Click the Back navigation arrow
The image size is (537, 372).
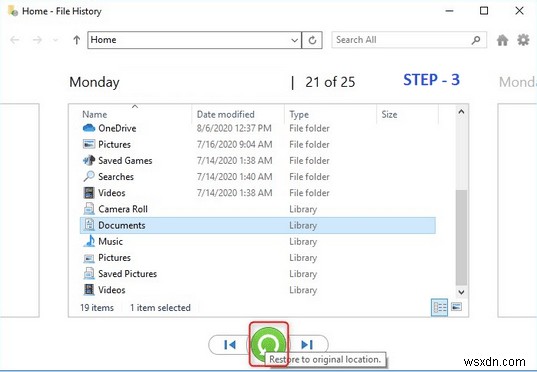point(15,40)
